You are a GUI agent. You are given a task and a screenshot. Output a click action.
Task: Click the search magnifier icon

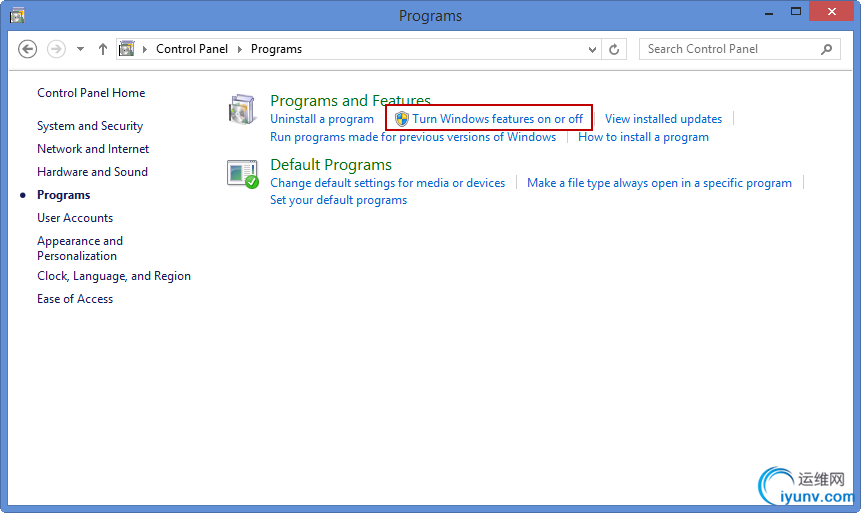pos(826,49)
